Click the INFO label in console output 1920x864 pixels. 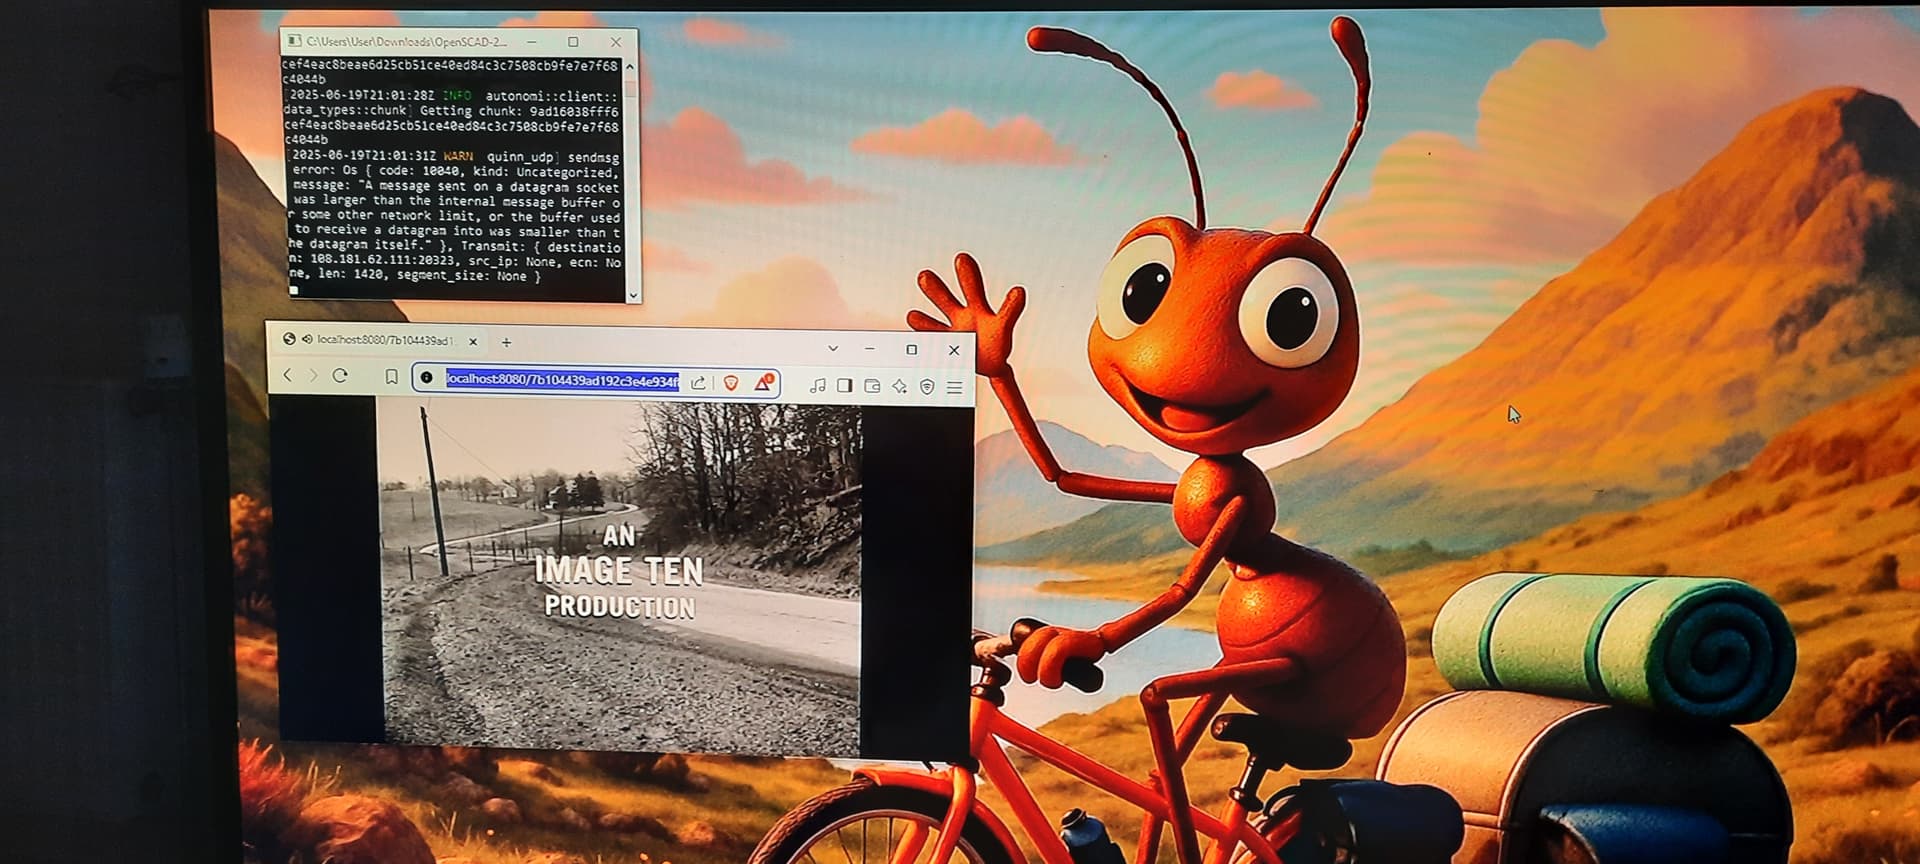[x=456, y=96]
